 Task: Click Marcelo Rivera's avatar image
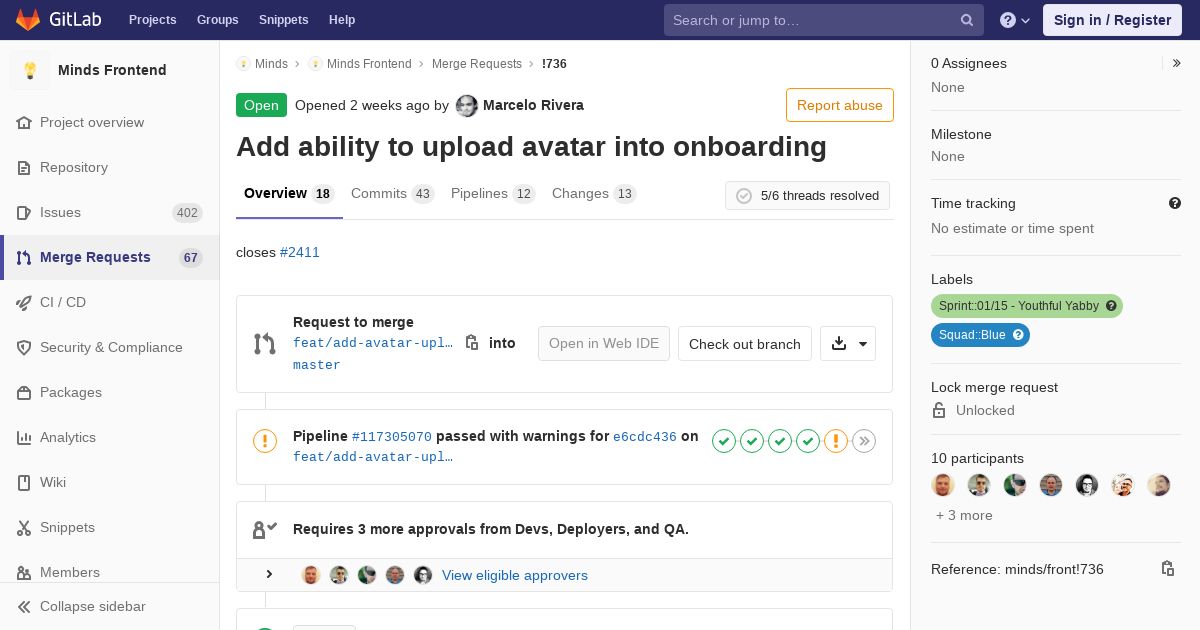click(467, 106)
